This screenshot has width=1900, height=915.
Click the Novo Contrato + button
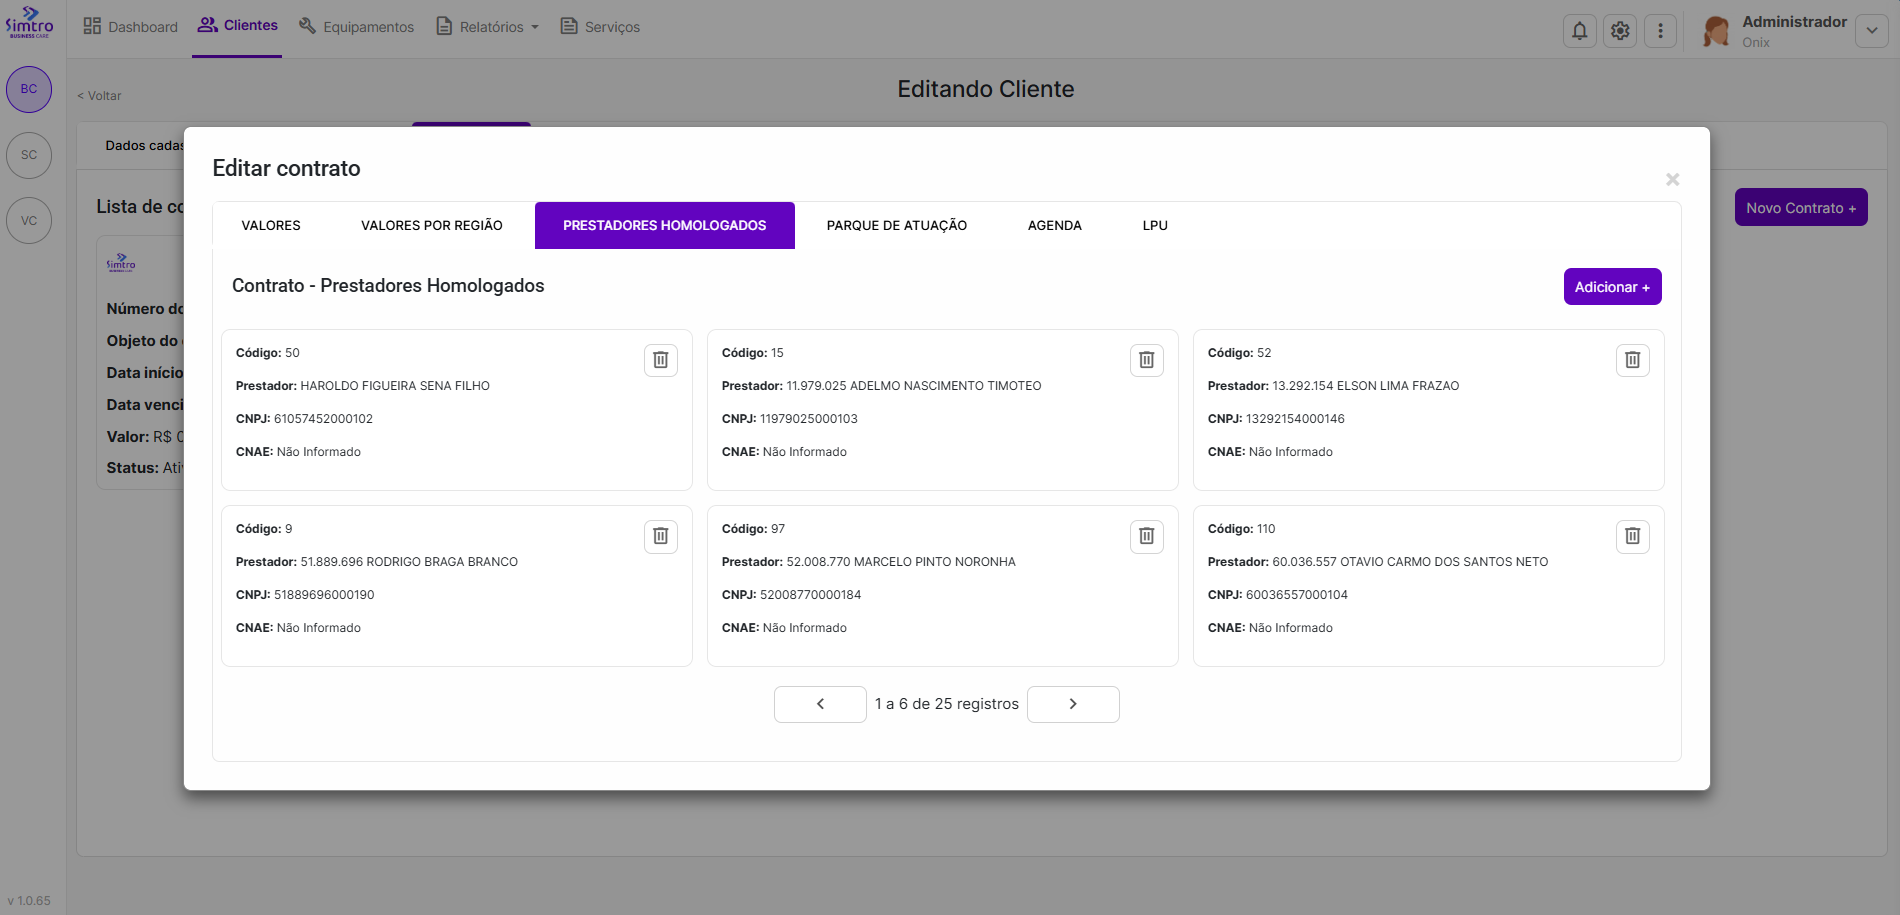coord(1800,208)
